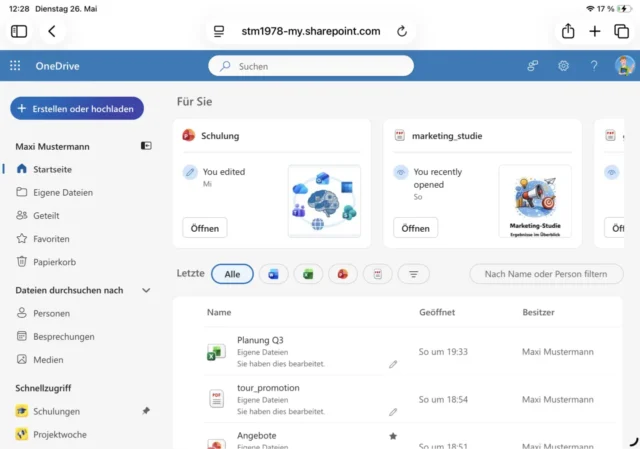Viewport: 640px width, 449px height.
Task: Open the Planung Q3 file name
Action: (260, 340)
